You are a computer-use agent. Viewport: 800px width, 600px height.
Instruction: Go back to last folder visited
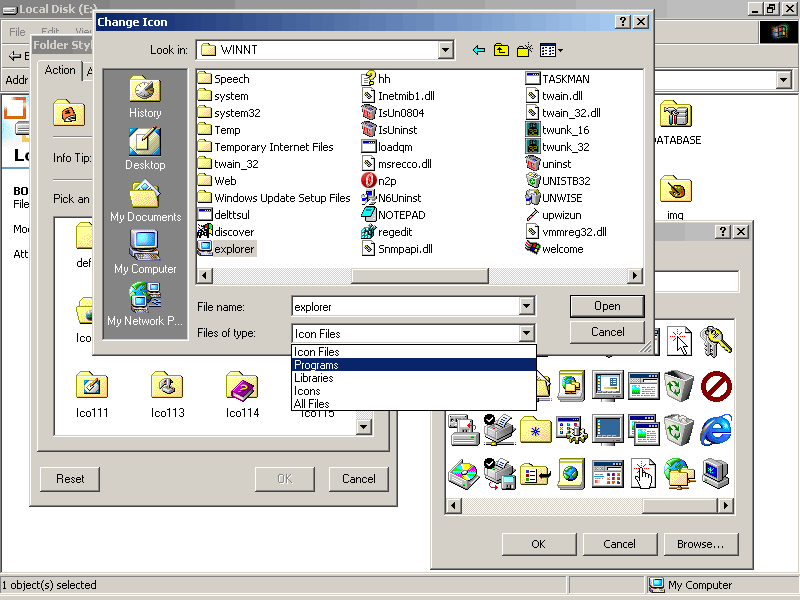coord(479,50)
